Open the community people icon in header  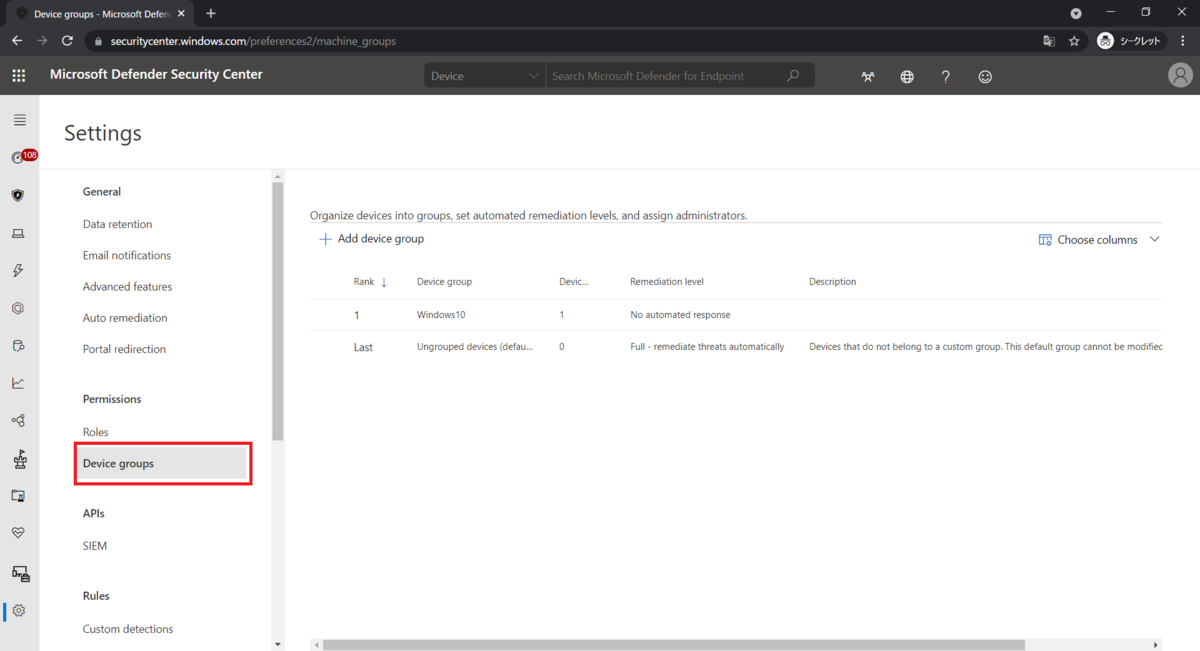click(868, 76)
